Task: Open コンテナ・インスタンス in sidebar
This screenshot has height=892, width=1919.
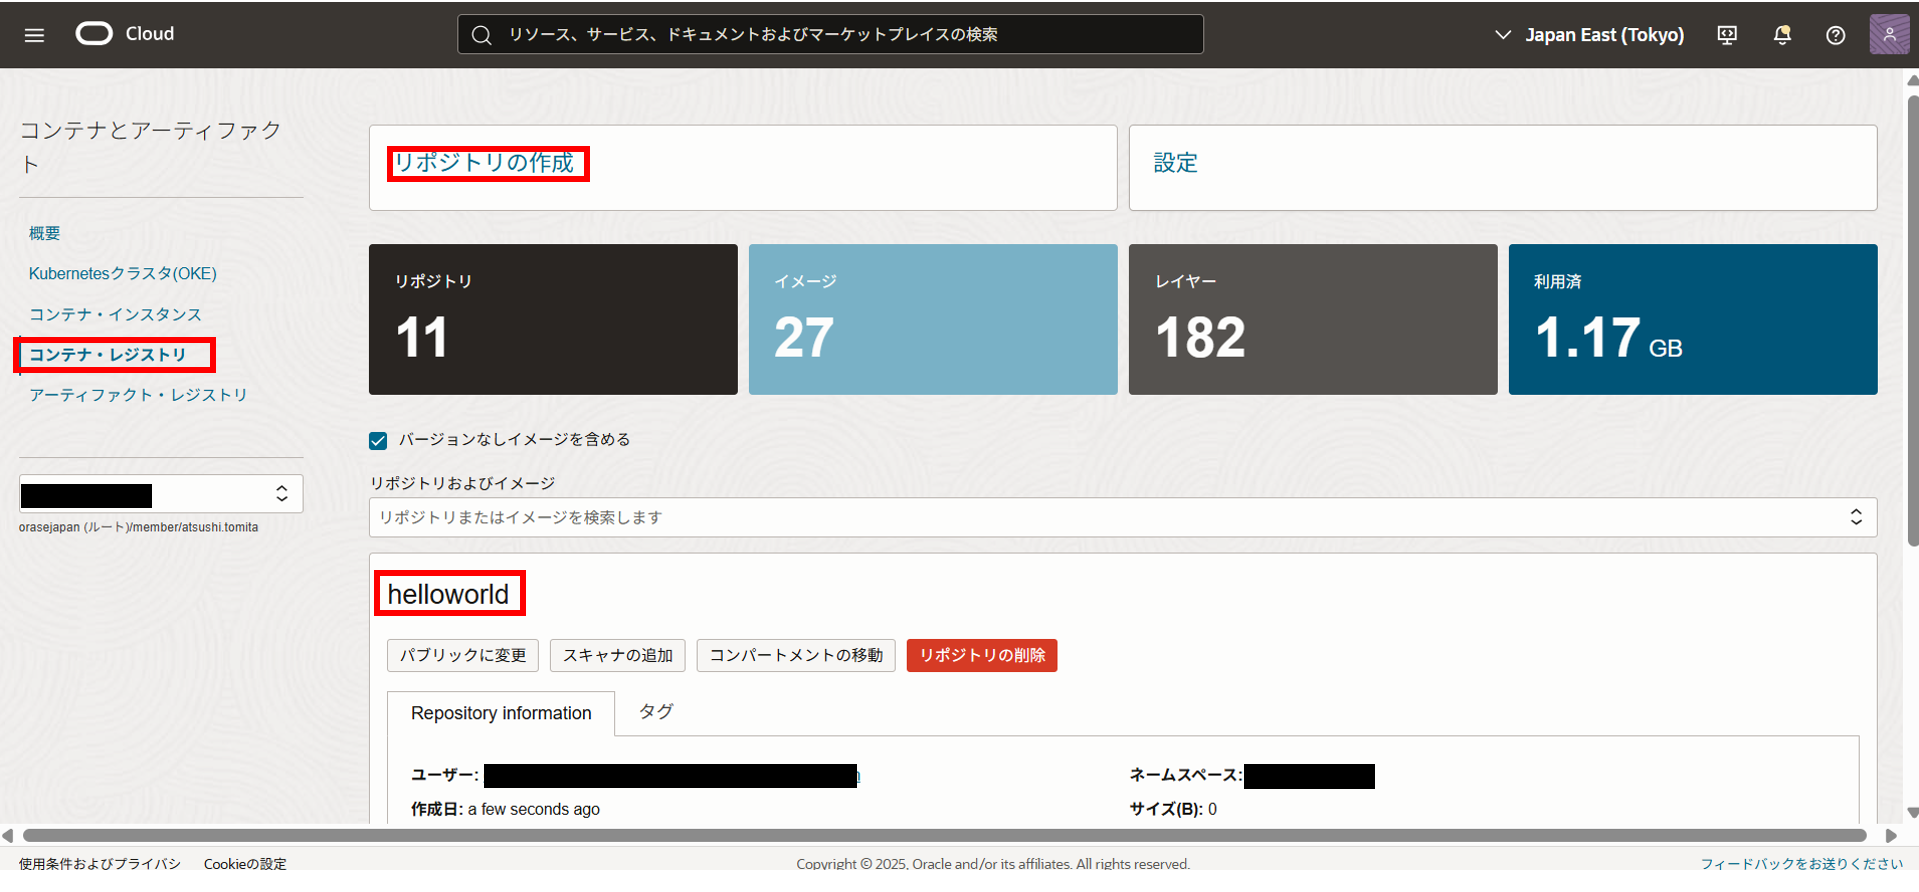Action: (115, 314)
